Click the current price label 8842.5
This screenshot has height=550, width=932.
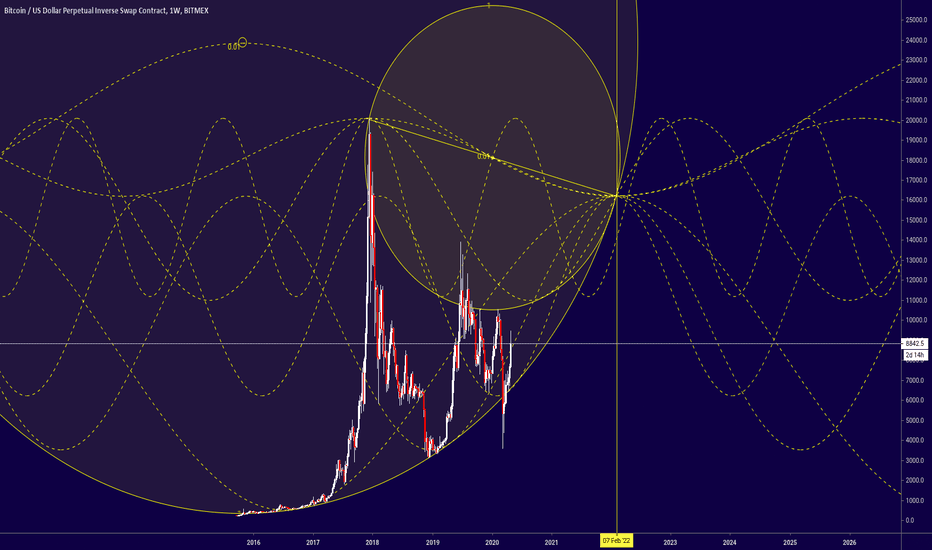915,344
